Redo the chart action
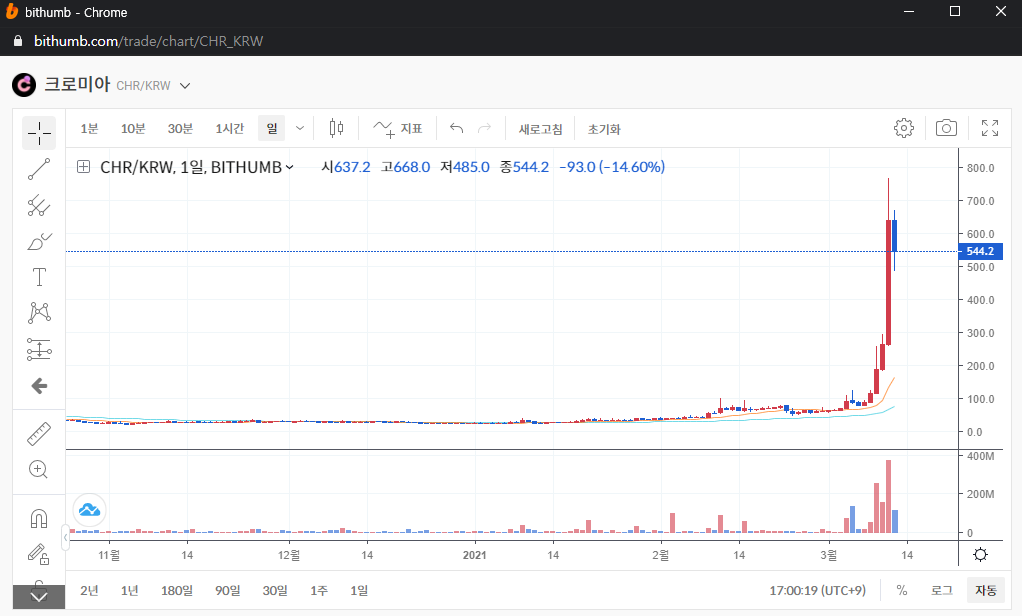This screenshot has height=616, width=1022. click(484, 128)
